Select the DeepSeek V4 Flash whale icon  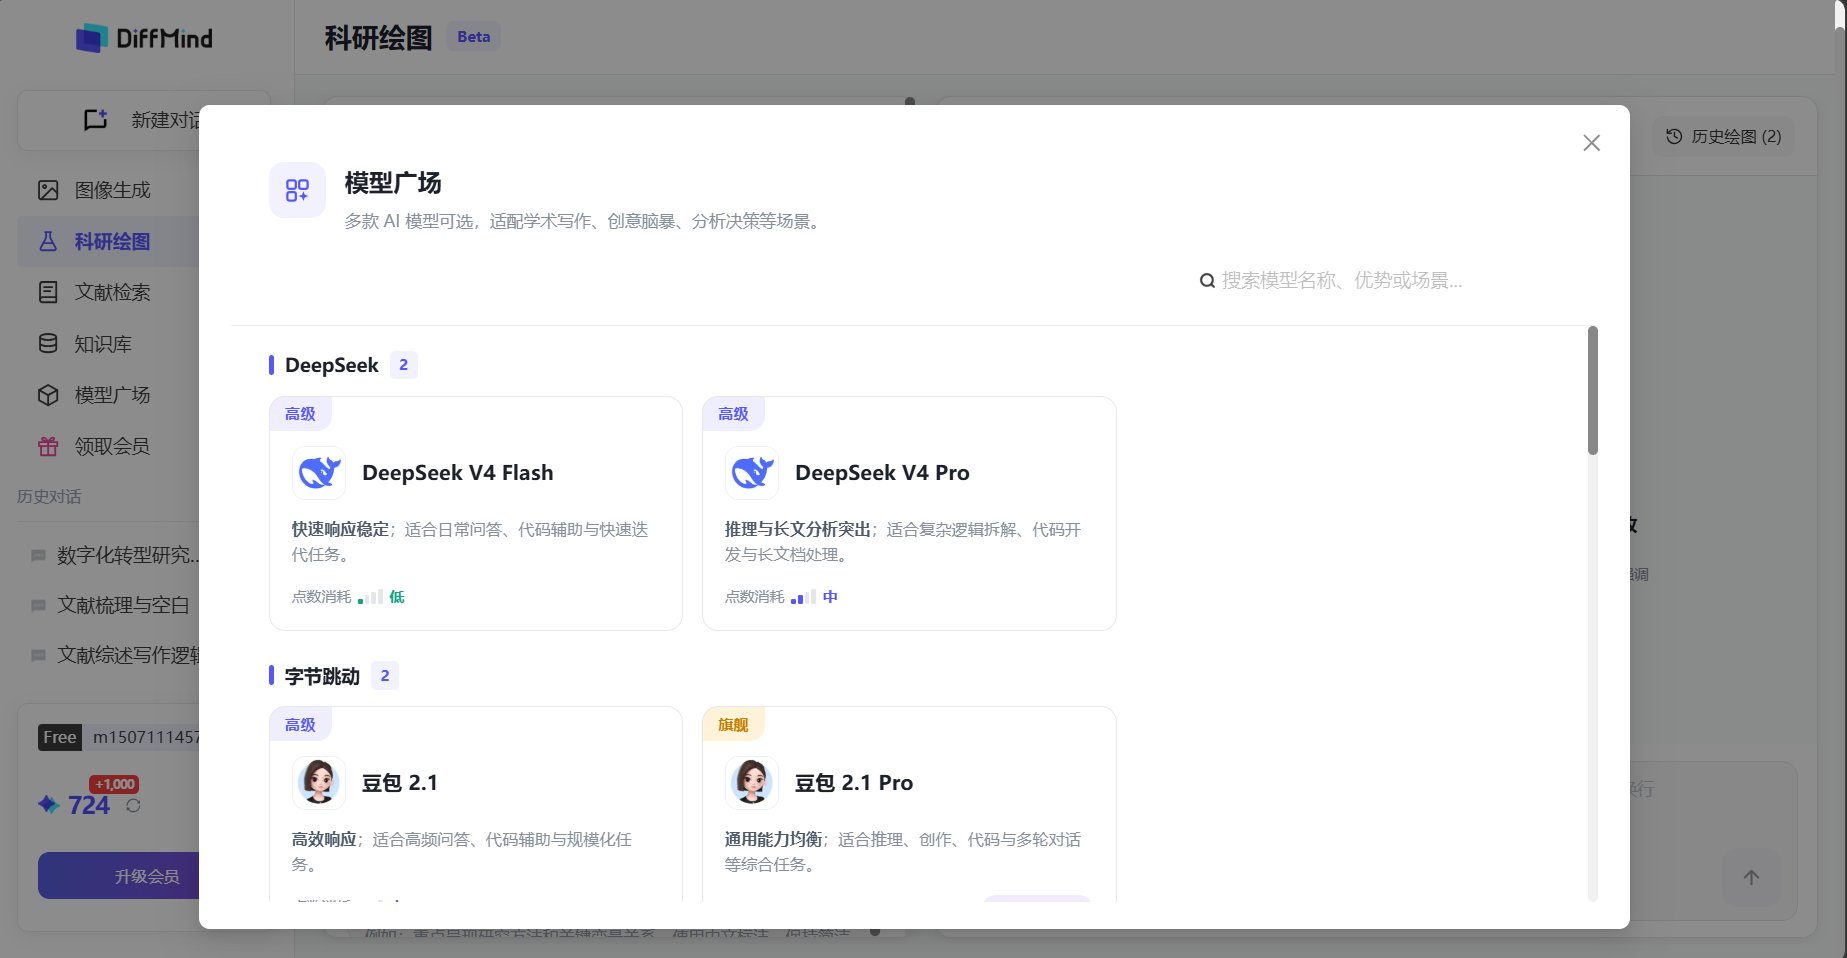pos(319,472)
